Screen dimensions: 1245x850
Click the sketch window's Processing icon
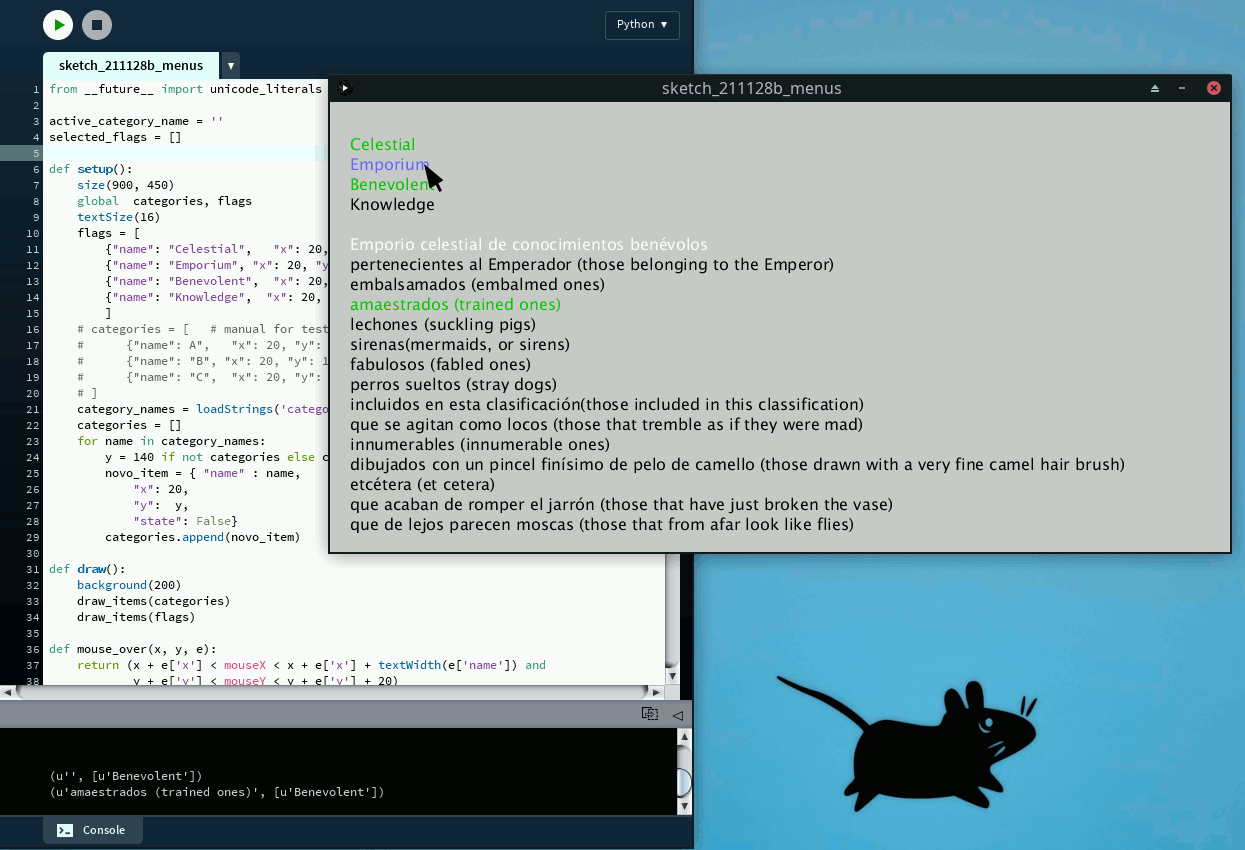tap(345, 88)
